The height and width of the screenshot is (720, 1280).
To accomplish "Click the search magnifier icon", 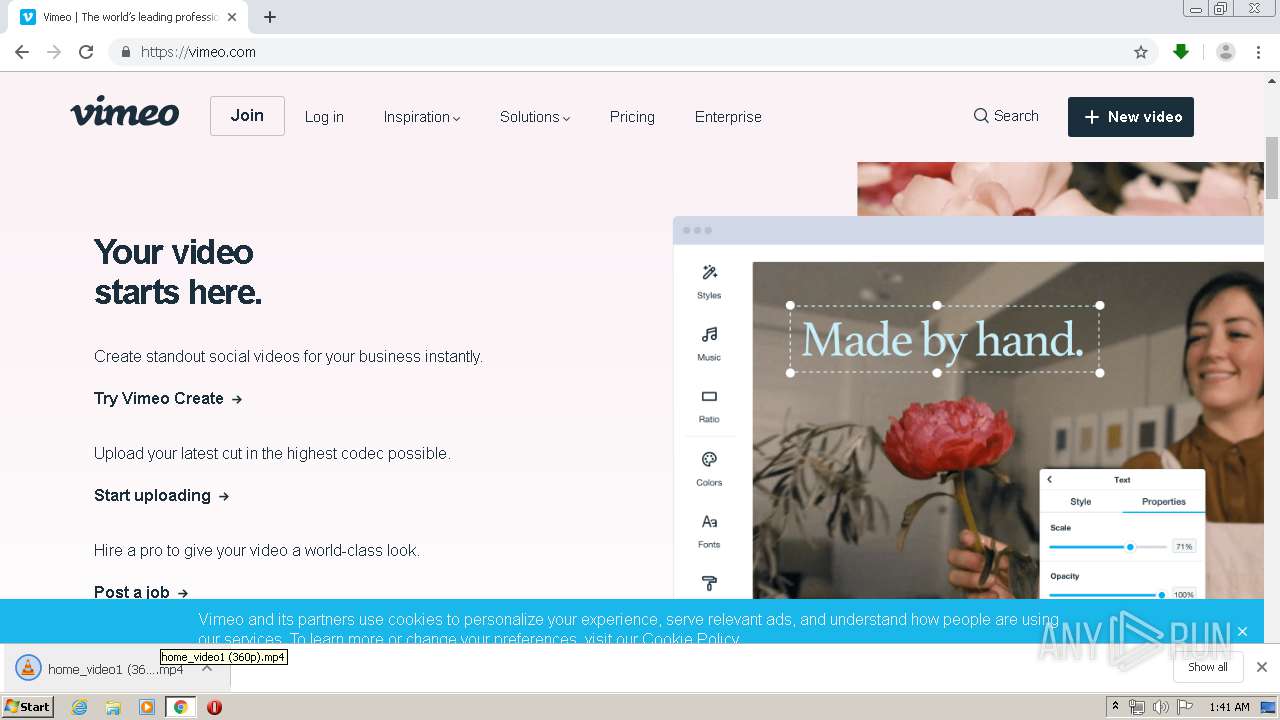I will point(981,116).
